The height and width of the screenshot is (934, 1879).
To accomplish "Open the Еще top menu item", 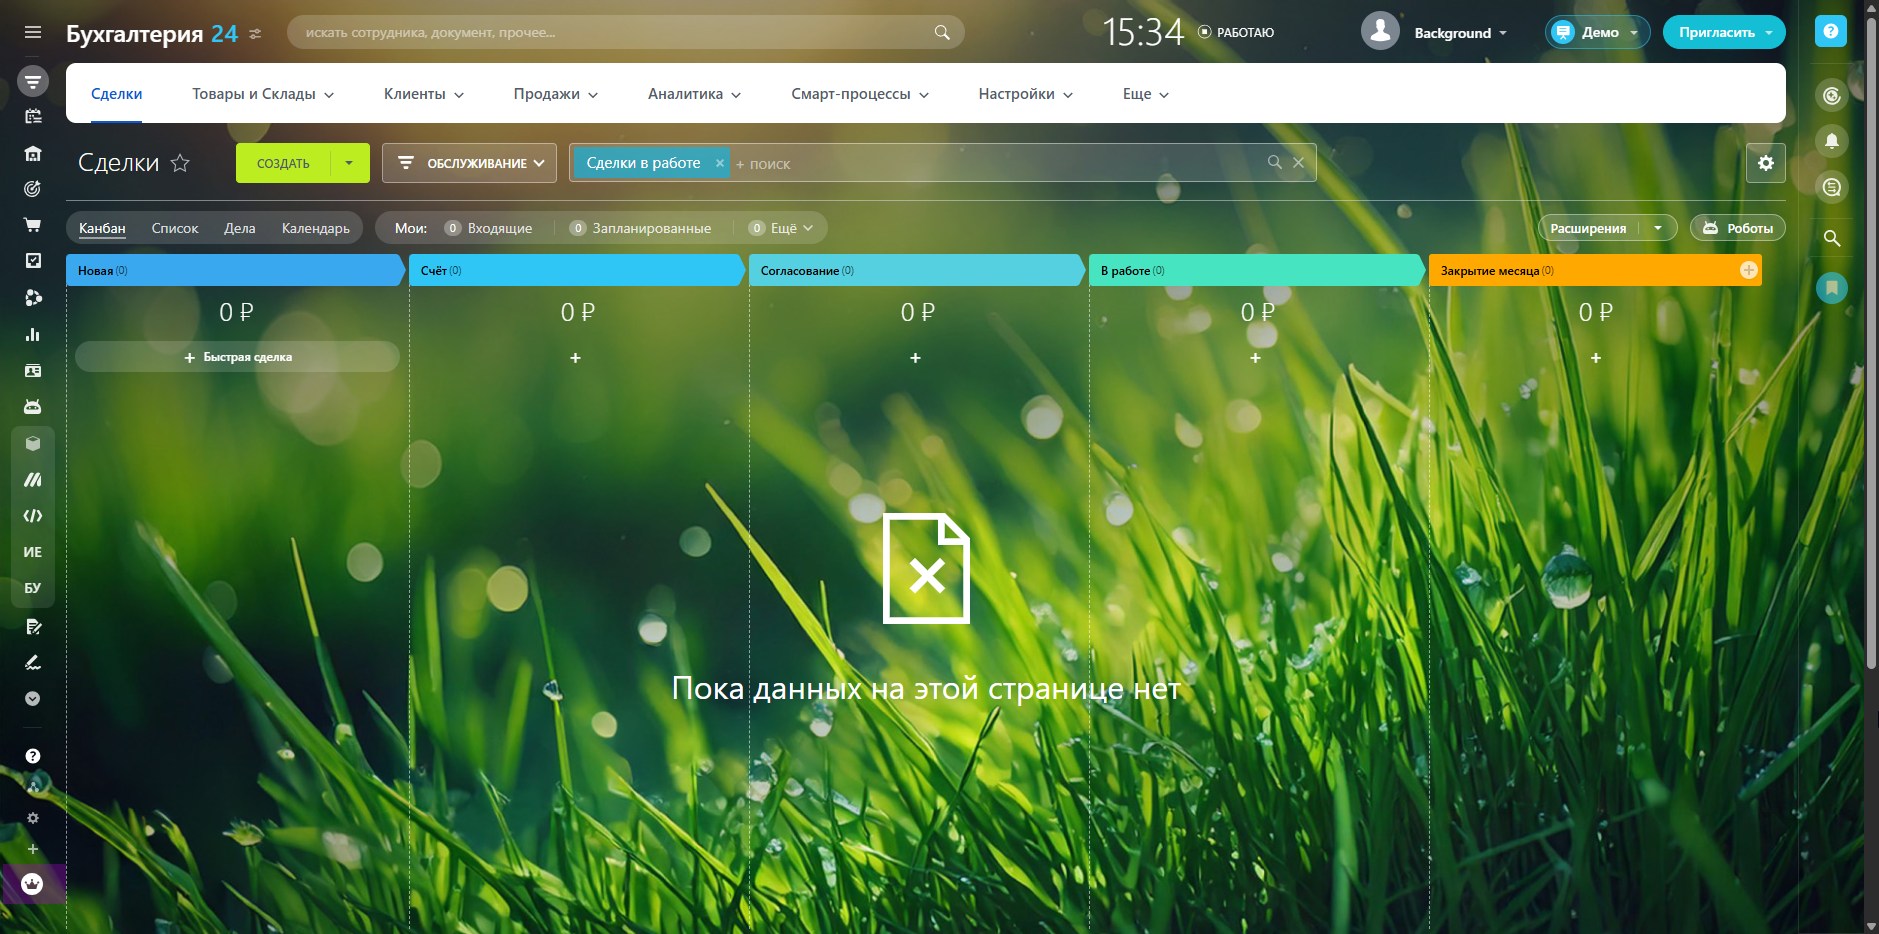I will [x=1146, y=94].
